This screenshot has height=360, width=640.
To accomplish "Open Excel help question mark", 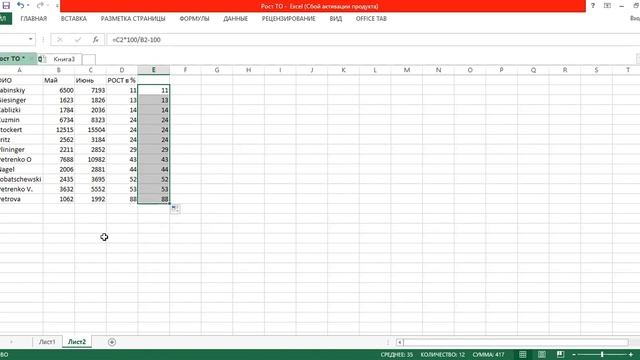I will point(593,5).
